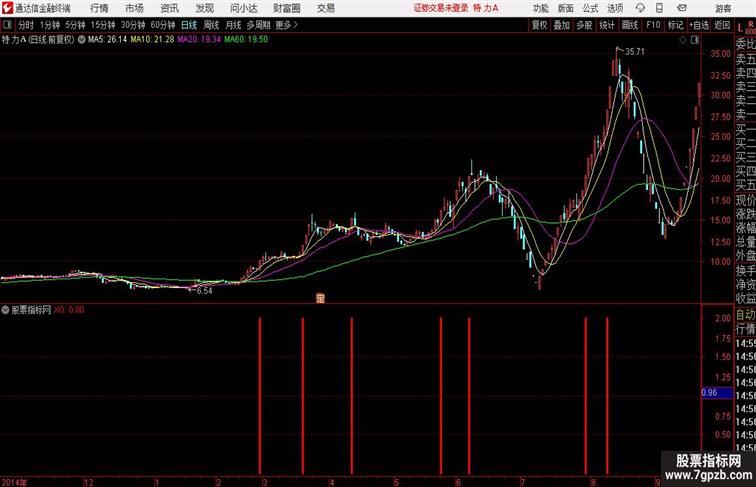The height and width of the screenshot is (487, 756).
Task: Click the 6.54 low price label
Action: point(204,291)
